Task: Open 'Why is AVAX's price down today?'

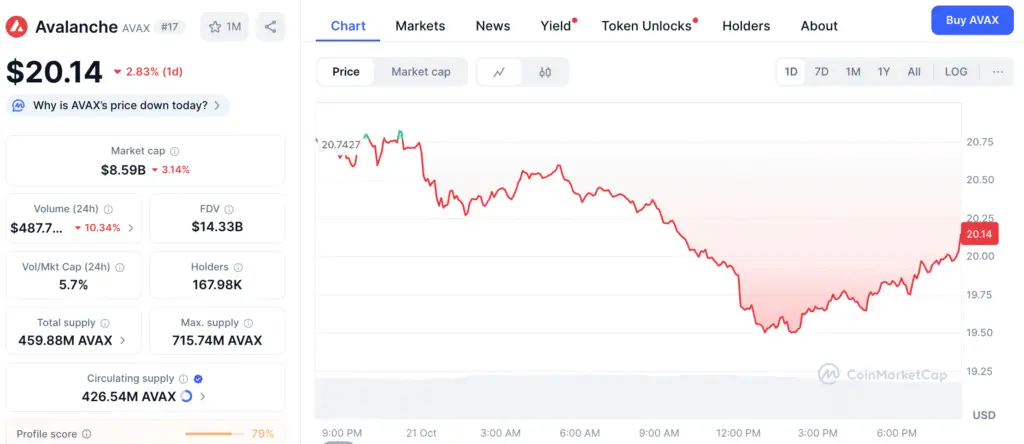Action: [x=118, y=105]
